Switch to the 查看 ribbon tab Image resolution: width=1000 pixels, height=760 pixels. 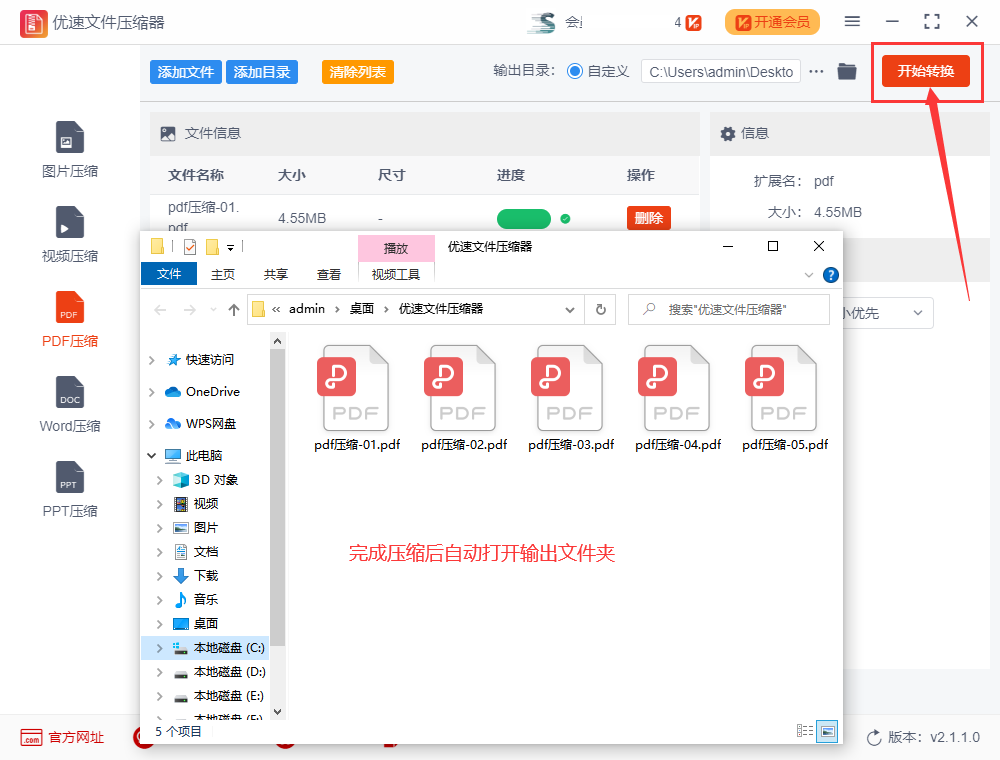(x=328, y=274)
